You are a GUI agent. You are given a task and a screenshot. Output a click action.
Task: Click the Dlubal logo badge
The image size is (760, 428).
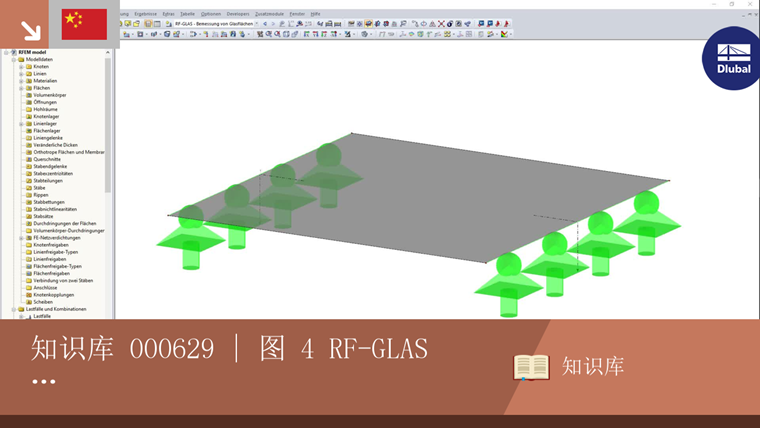click(733, 58)
